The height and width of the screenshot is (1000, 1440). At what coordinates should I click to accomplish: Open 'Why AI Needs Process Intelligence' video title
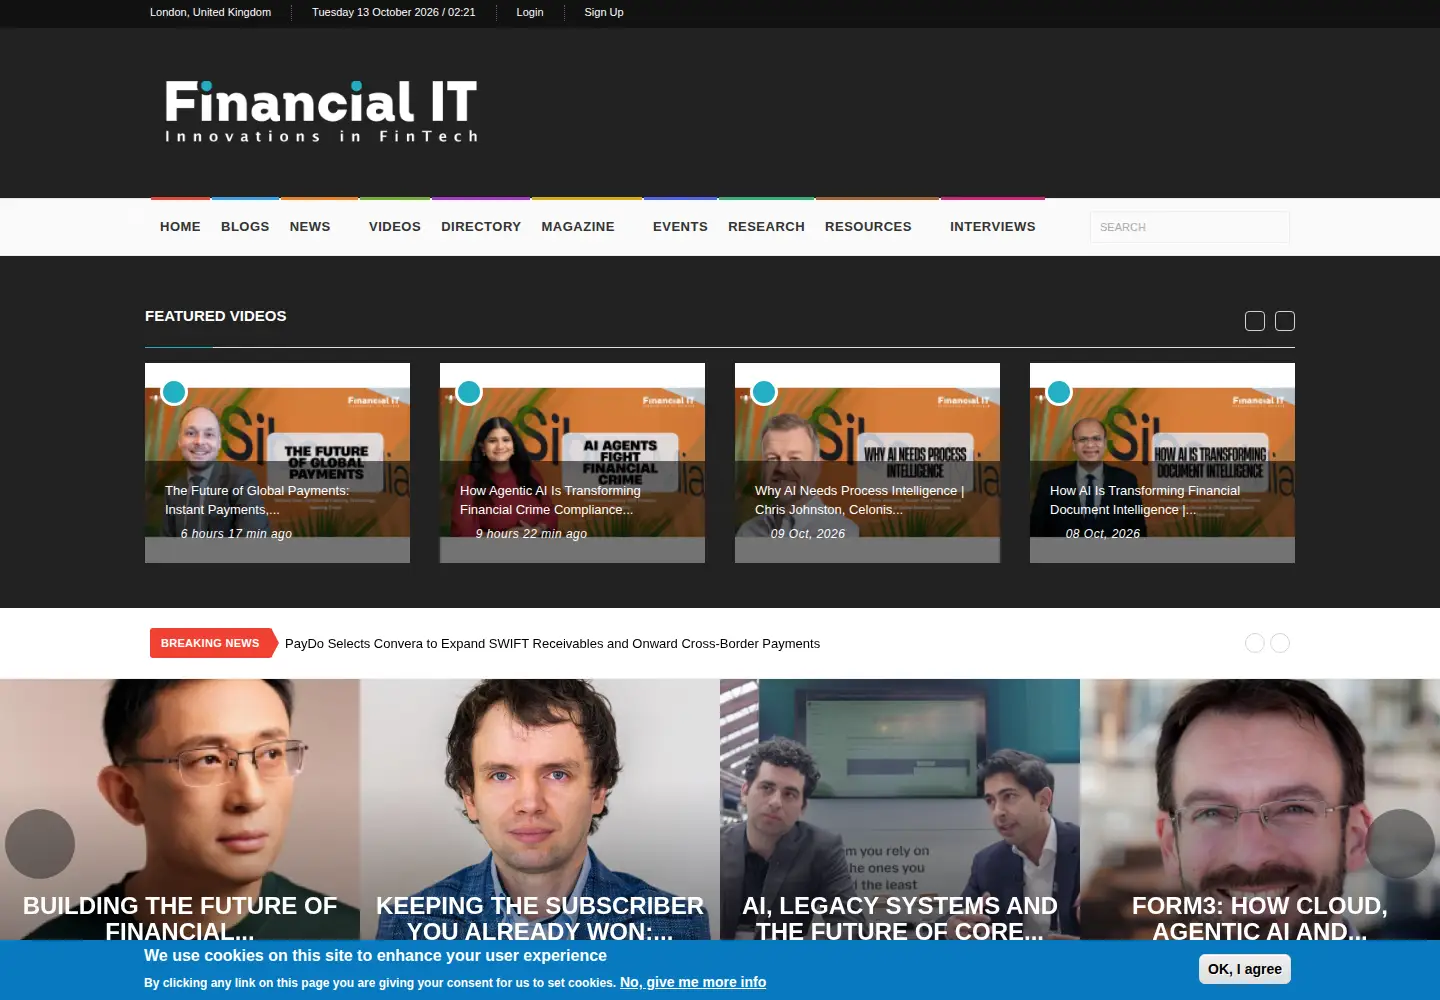pyautogui.click(x=859, y=500)
